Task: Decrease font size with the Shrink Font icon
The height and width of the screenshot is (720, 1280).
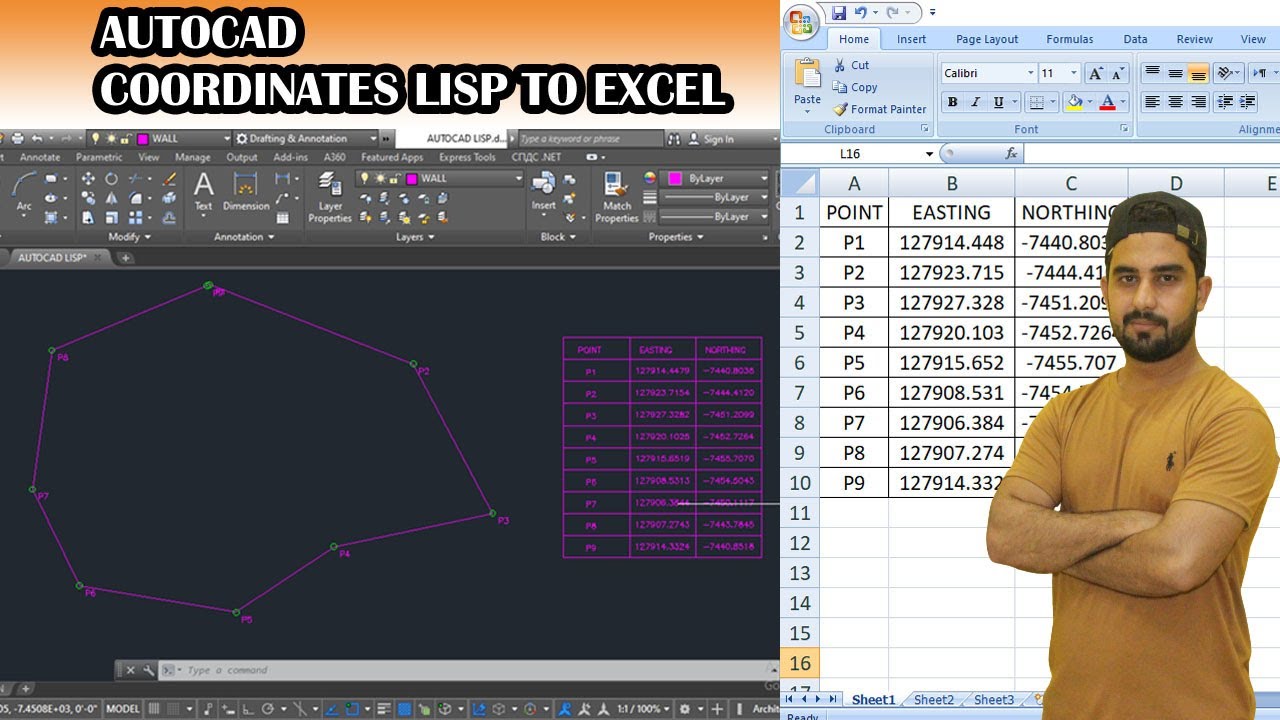Action: (x=1118, y=73)
